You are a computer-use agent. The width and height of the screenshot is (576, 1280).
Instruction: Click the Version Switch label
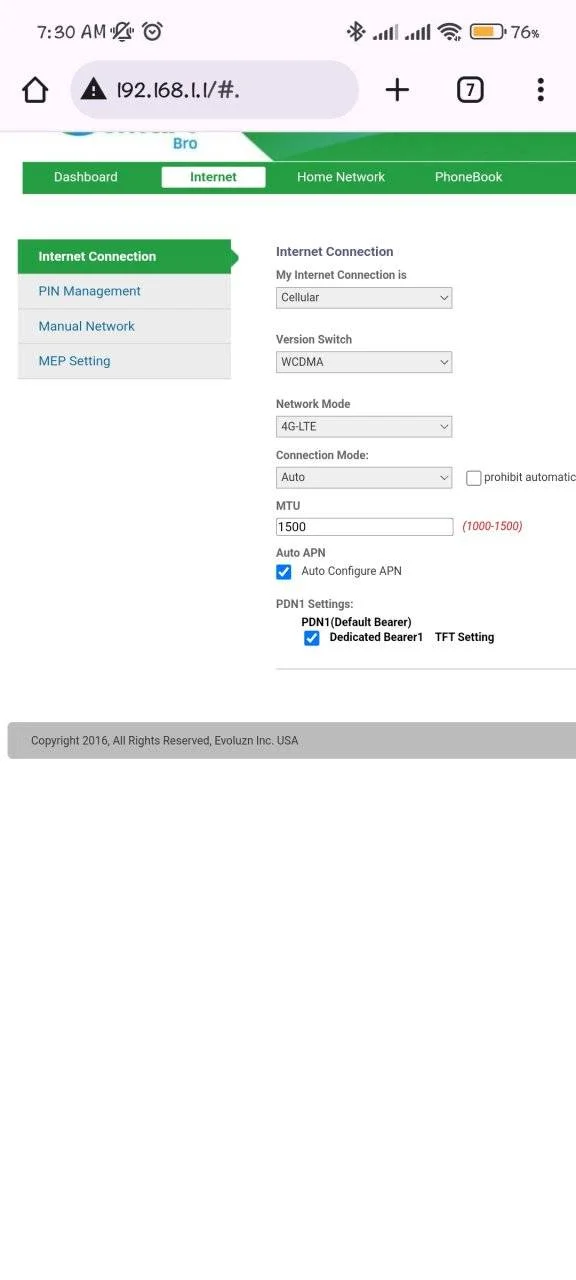(314, 340)
